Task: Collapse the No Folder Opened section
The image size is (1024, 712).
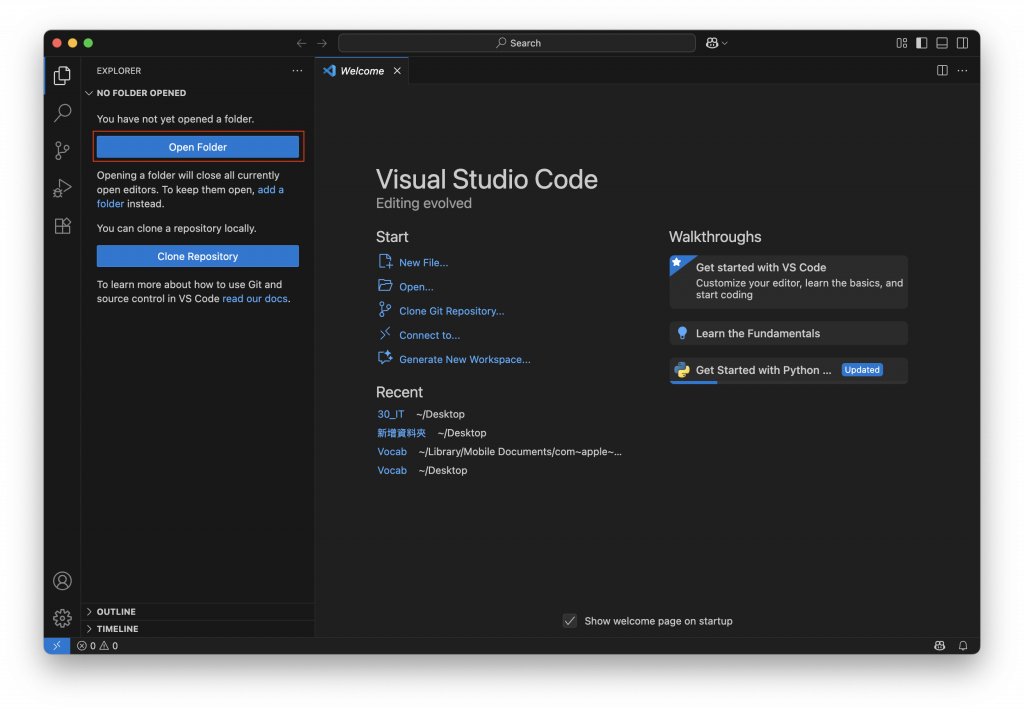Action: pos(141,93)
